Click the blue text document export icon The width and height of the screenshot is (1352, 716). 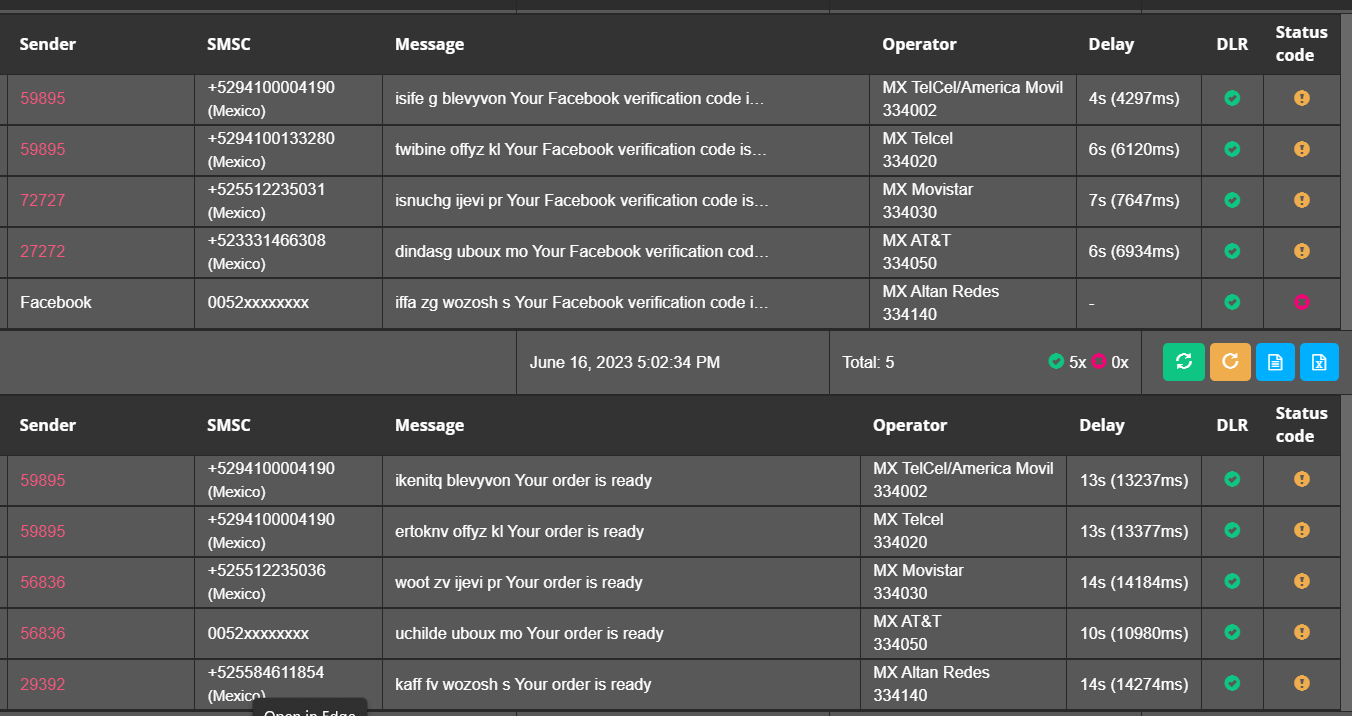click(1275, 362)
